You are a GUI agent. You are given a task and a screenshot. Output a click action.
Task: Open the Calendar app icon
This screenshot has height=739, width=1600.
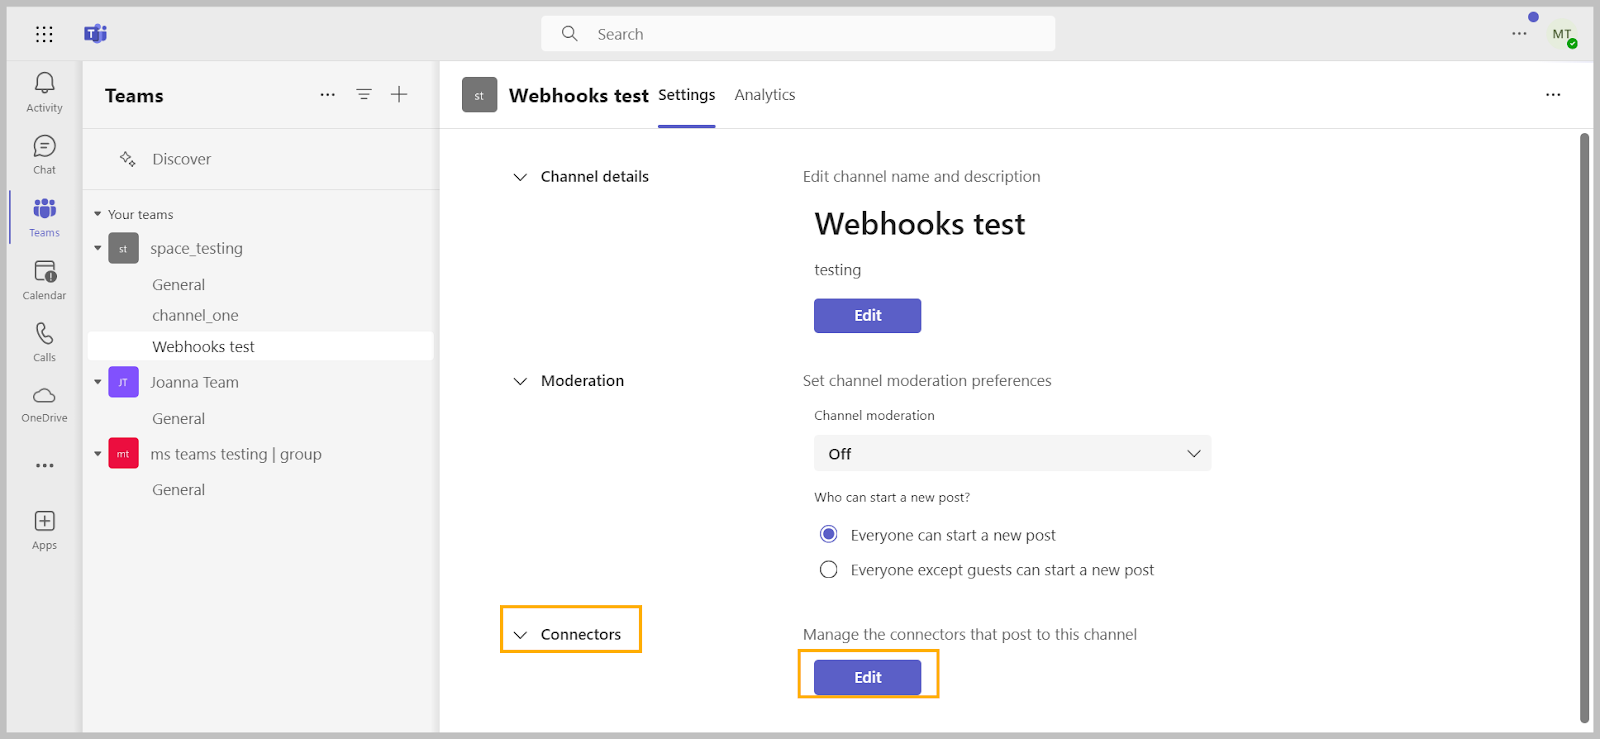(44, 272)
